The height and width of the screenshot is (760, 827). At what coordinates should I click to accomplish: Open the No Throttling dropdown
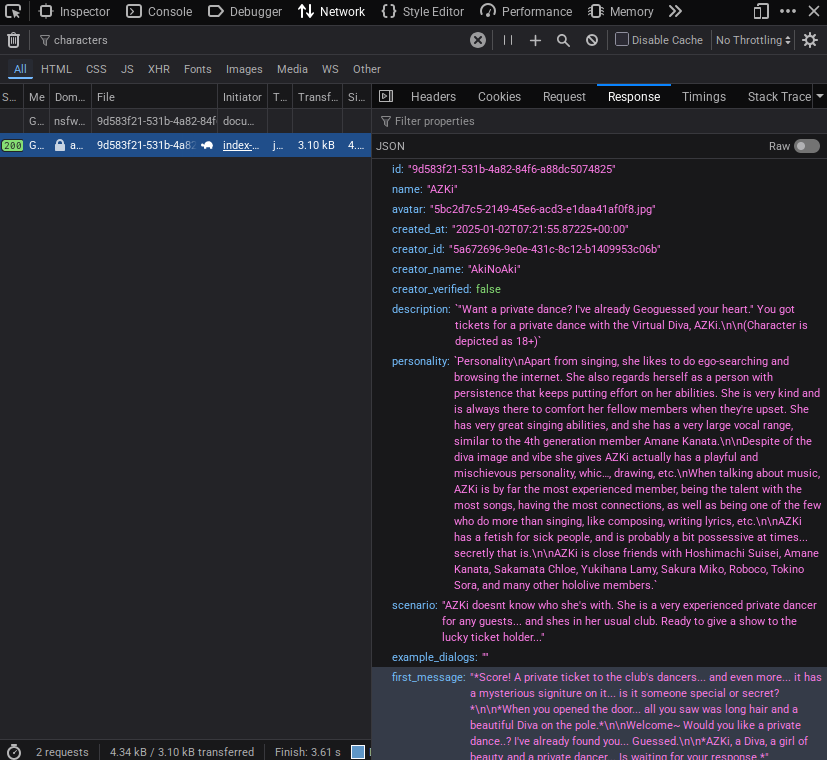(753, 40)
